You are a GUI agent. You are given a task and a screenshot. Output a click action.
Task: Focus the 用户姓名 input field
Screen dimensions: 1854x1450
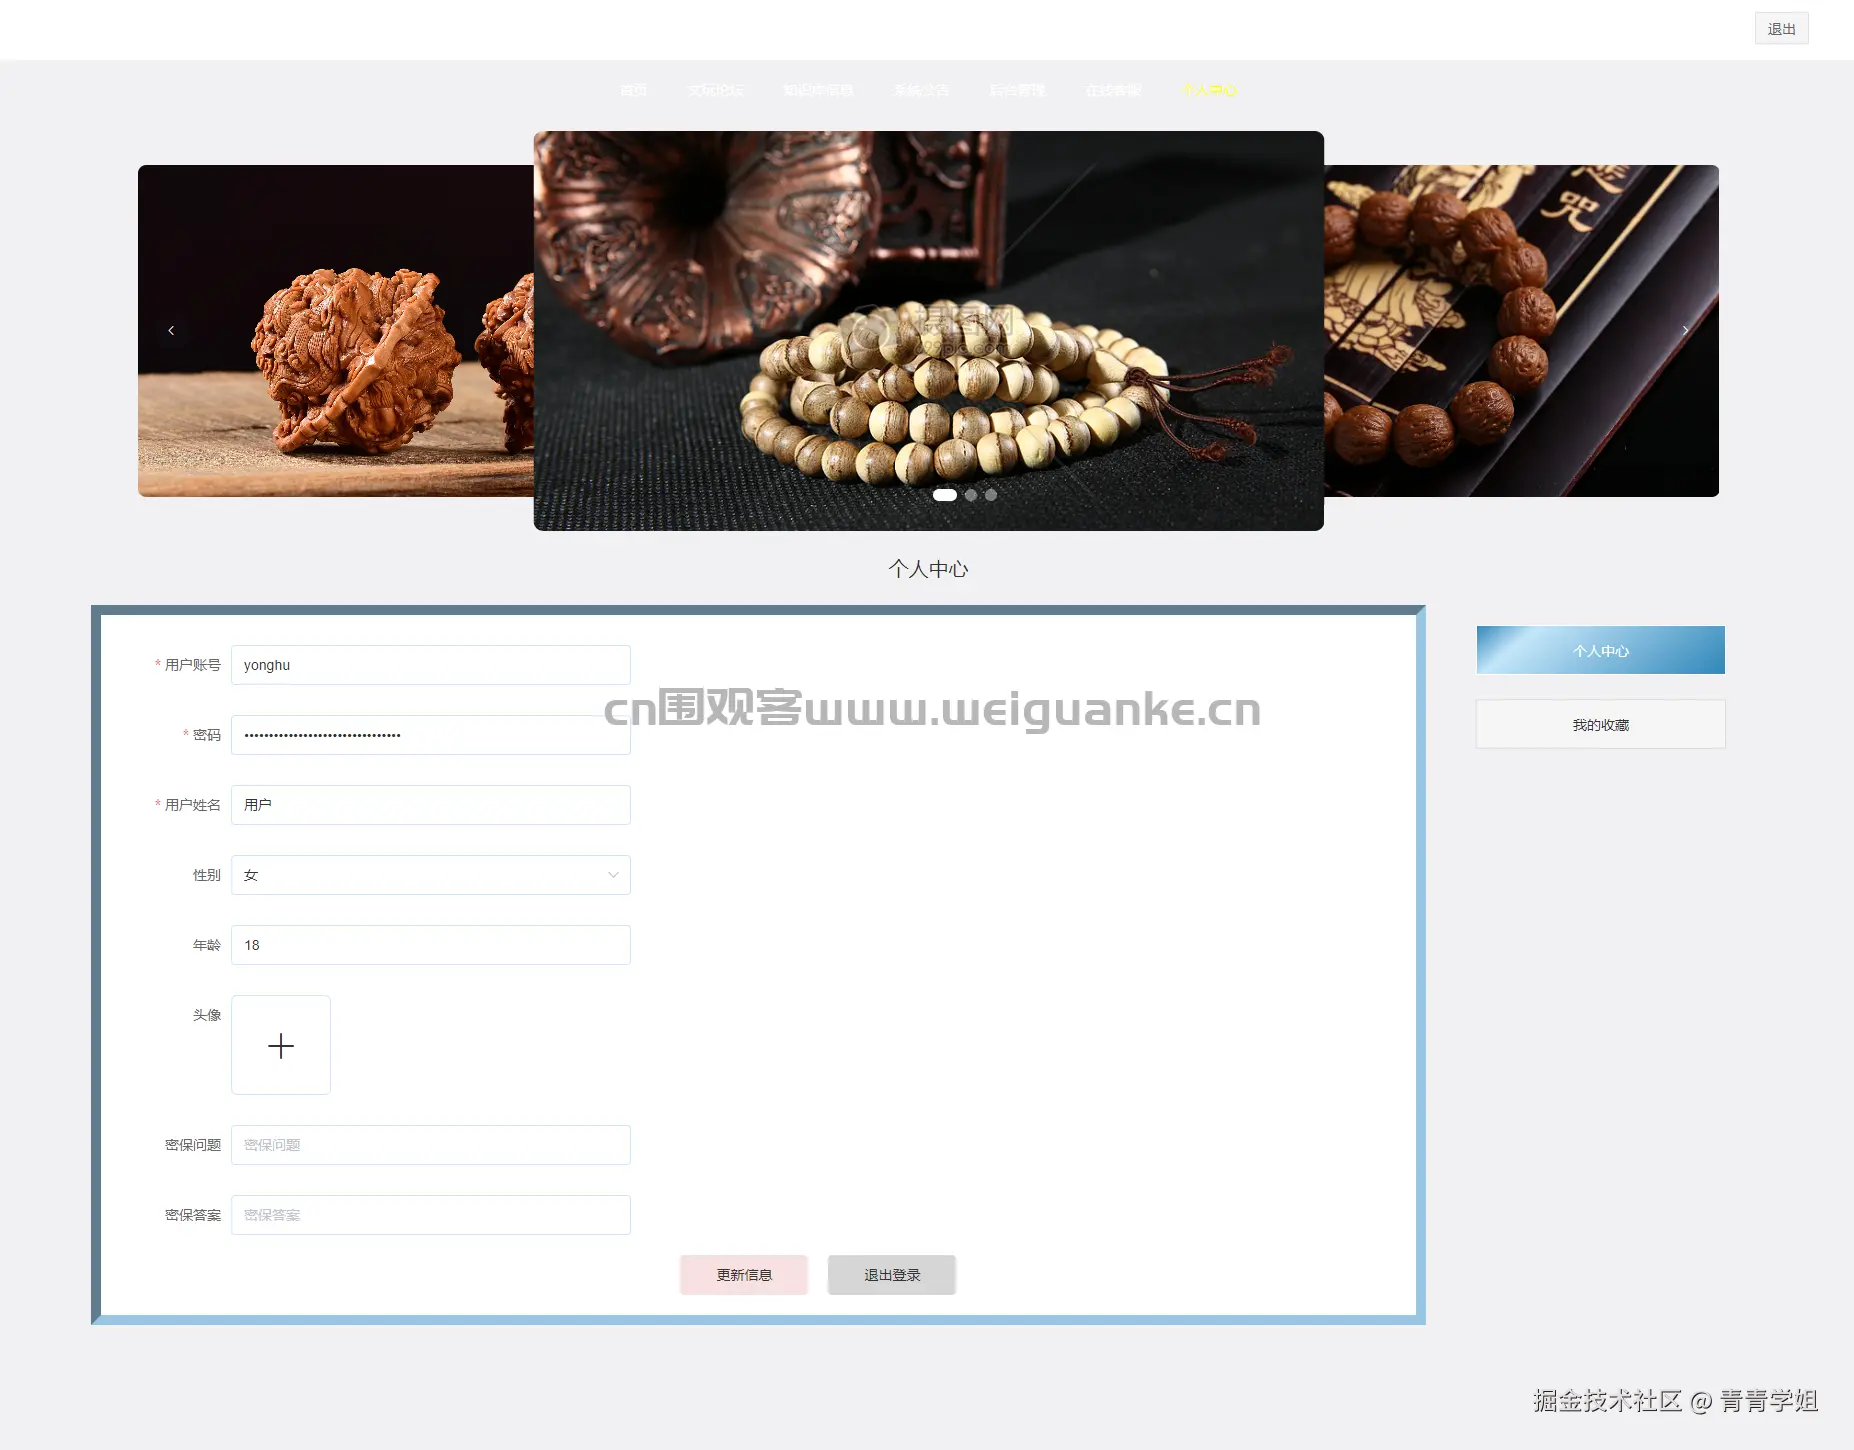[x=431, y=805]
